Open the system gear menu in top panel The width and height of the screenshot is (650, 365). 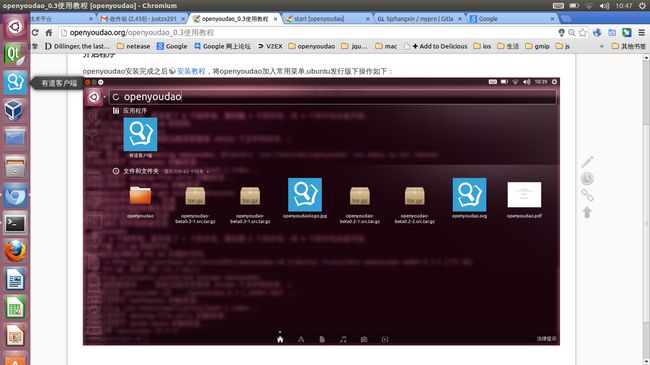click(x=642, y=6)
